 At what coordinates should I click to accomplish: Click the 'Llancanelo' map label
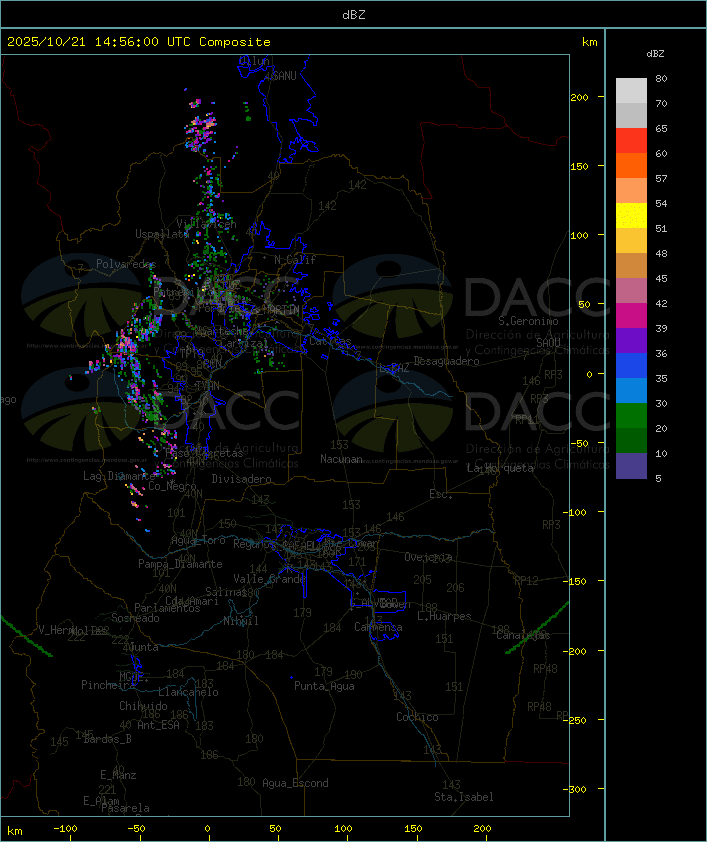click(188, 692)
